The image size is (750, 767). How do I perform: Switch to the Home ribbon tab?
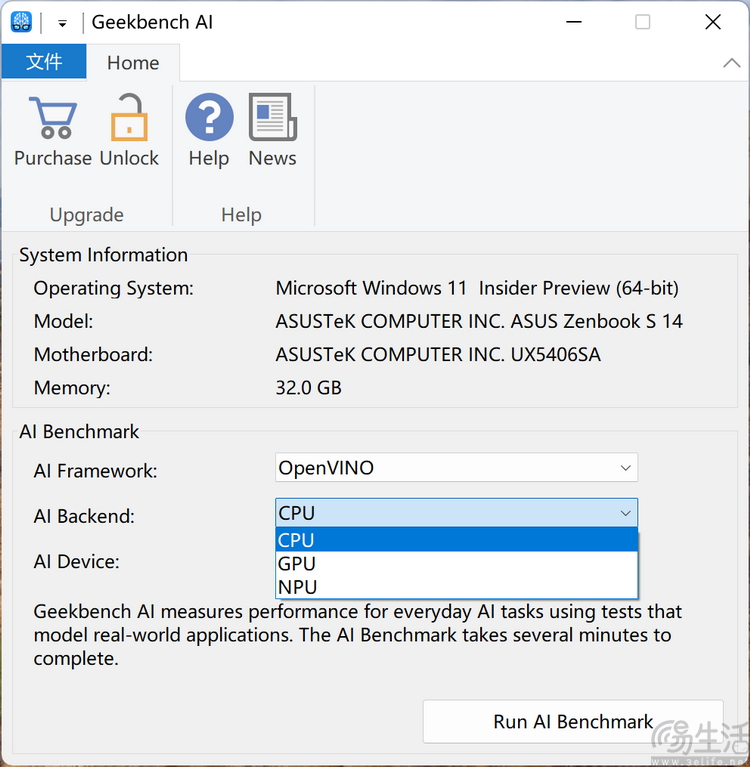pos(133,63)
